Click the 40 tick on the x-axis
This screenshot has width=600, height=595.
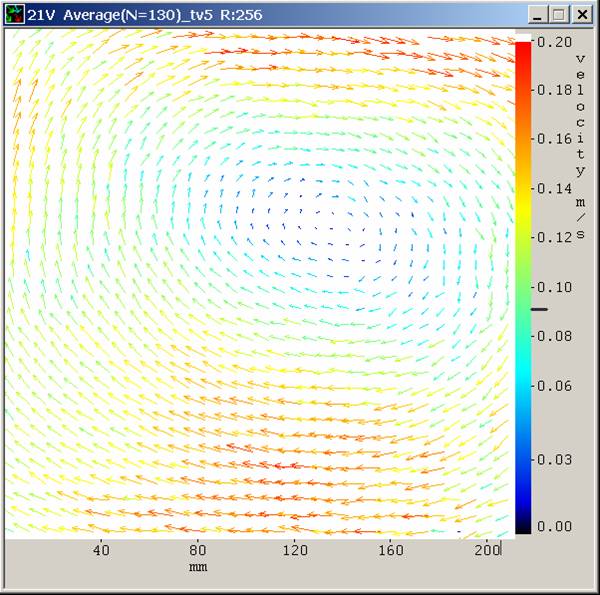[x=101, y=550]
